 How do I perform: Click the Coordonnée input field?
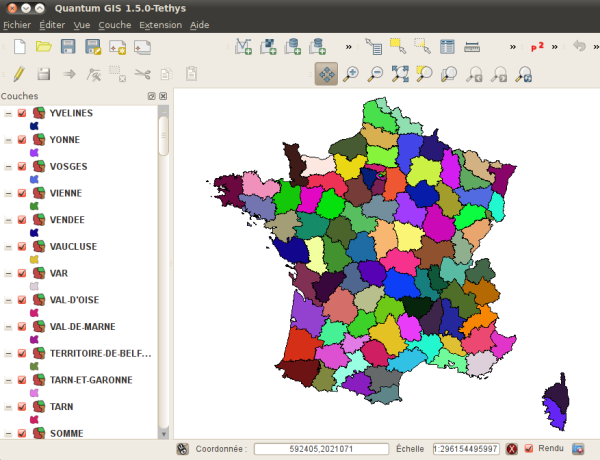click(320, 448)
